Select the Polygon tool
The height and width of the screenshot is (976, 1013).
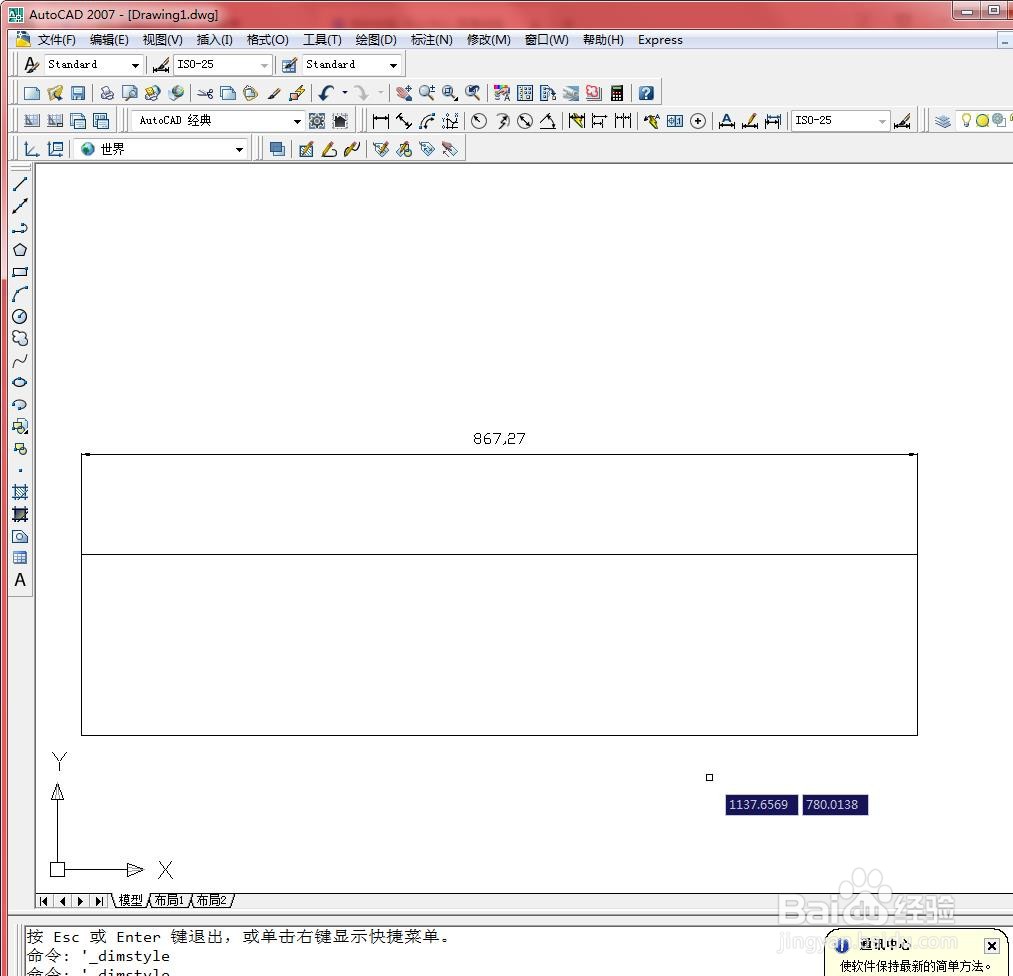(x=20, y=250)
